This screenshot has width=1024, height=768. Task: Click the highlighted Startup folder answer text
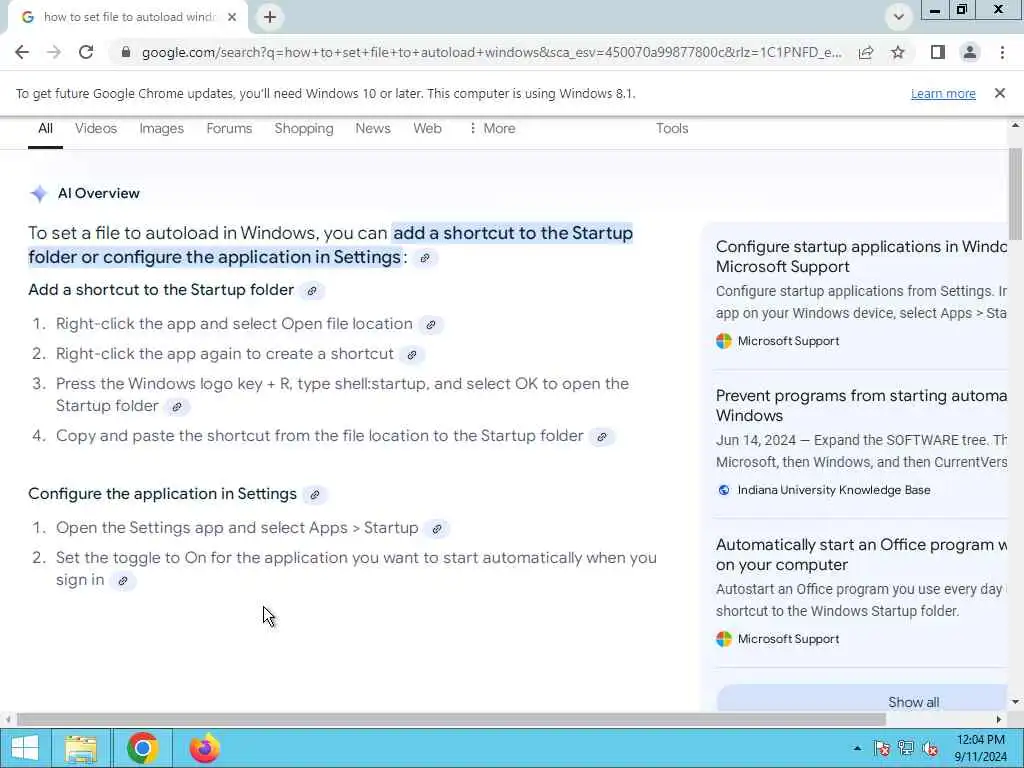click(330, 245)
